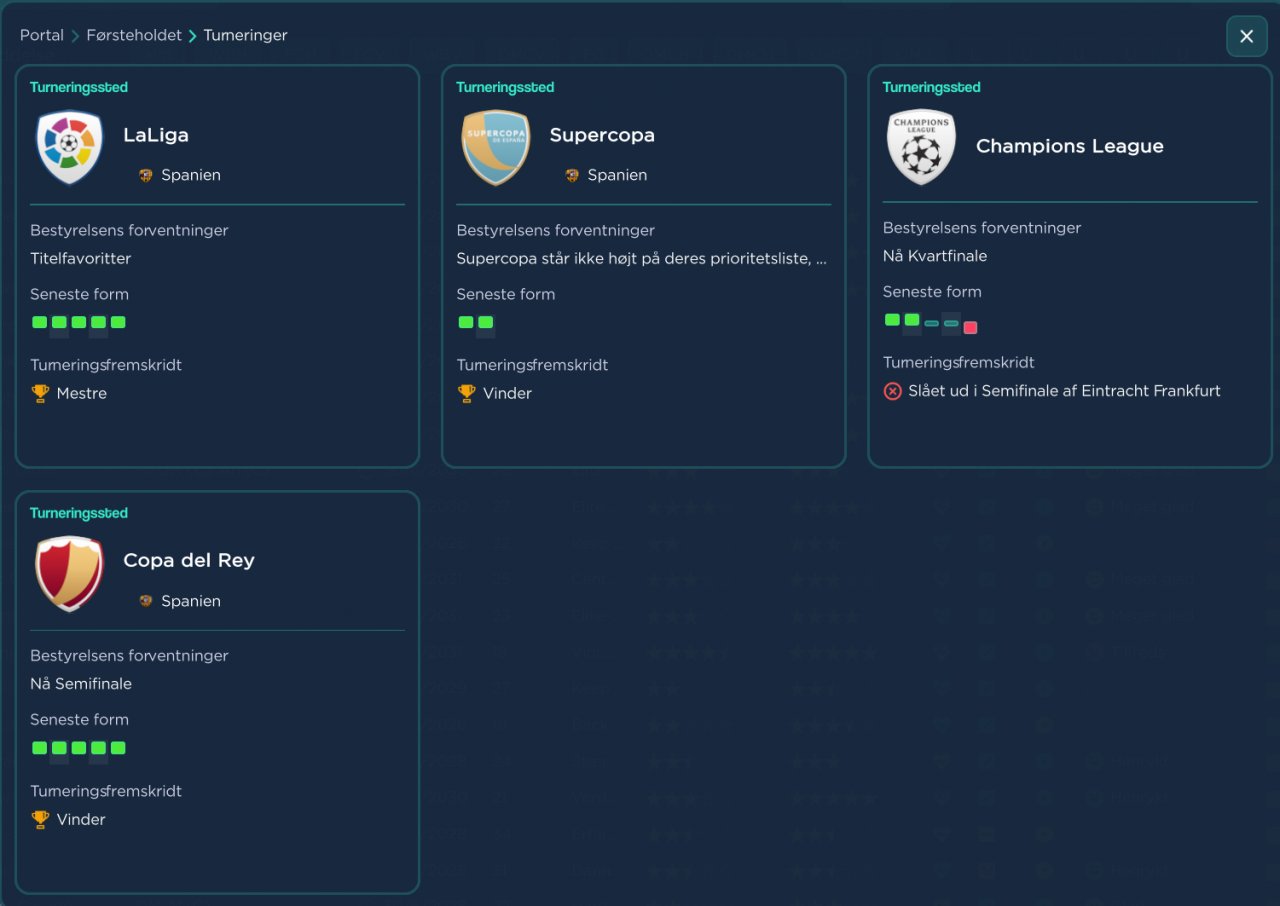
Task: Click the Copa del Rey shield logo
Action: [x=70, y=573]
